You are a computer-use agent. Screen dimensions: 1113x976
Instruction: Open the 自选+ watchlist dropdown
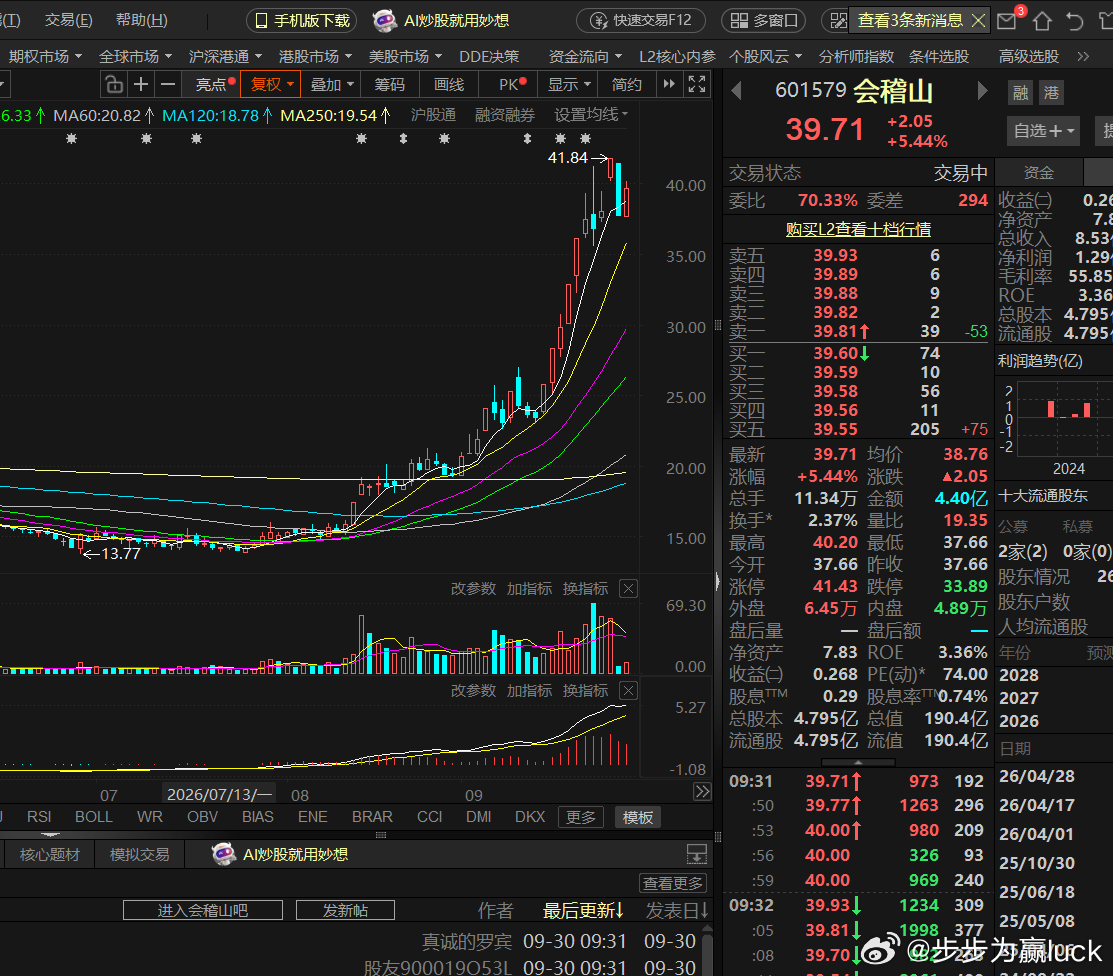1043,131
